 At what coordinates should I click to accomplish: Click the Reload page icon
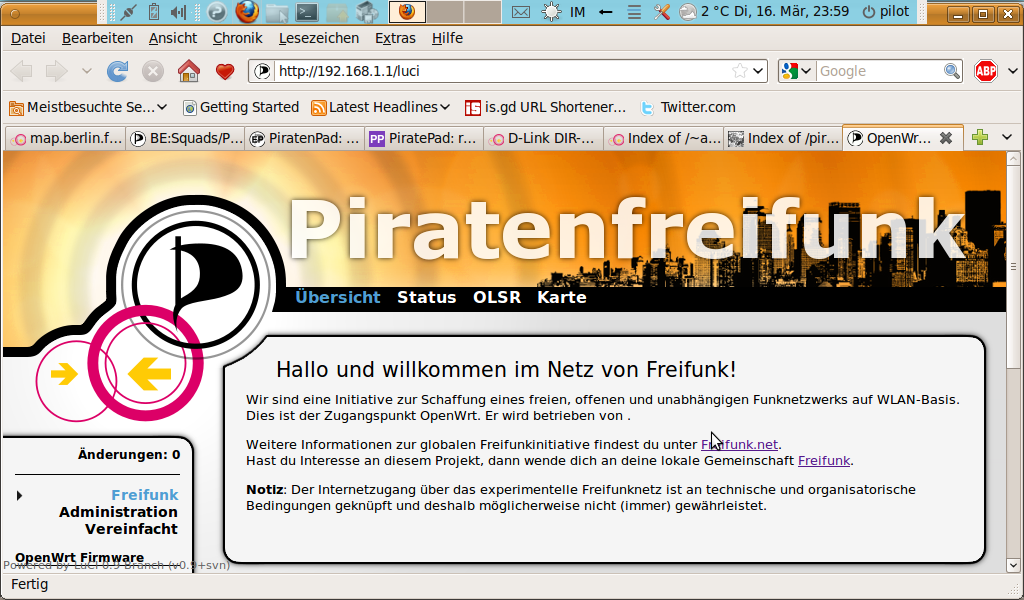[118, 71]
